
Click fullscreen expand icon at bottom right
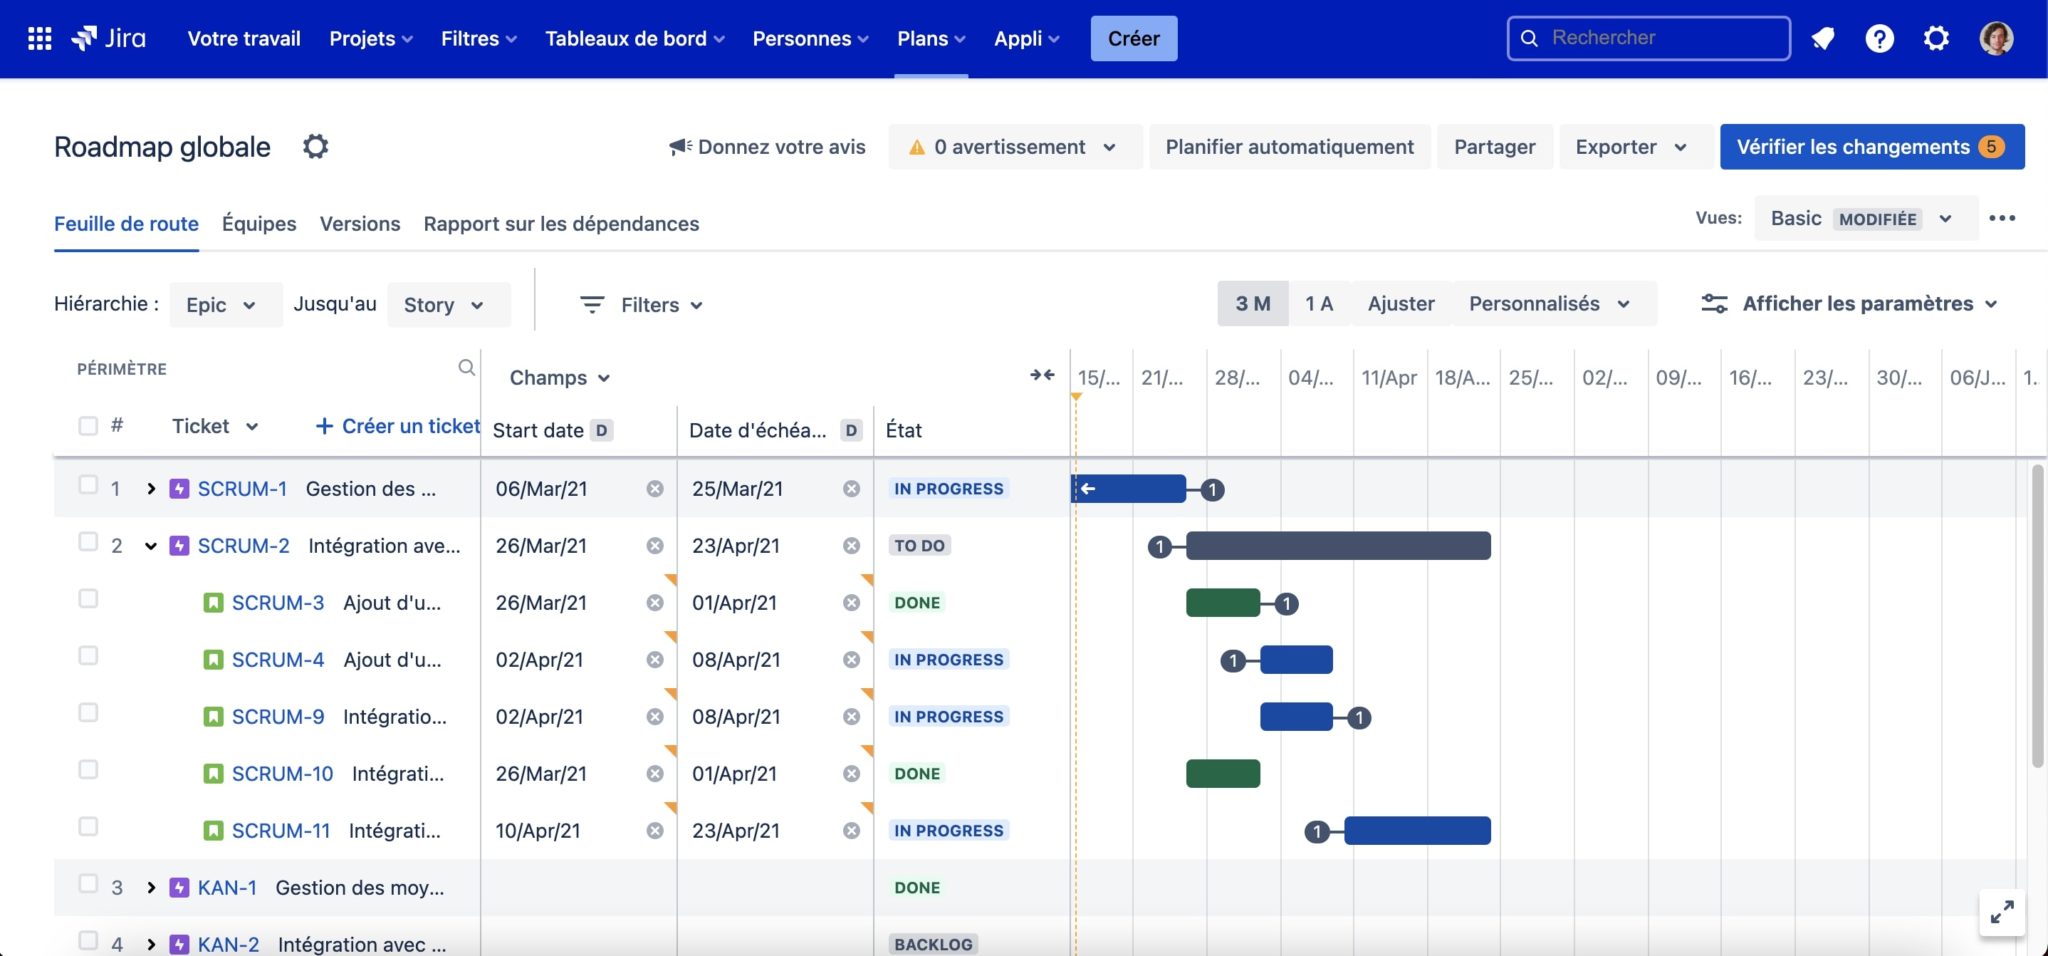point(2000,912)
